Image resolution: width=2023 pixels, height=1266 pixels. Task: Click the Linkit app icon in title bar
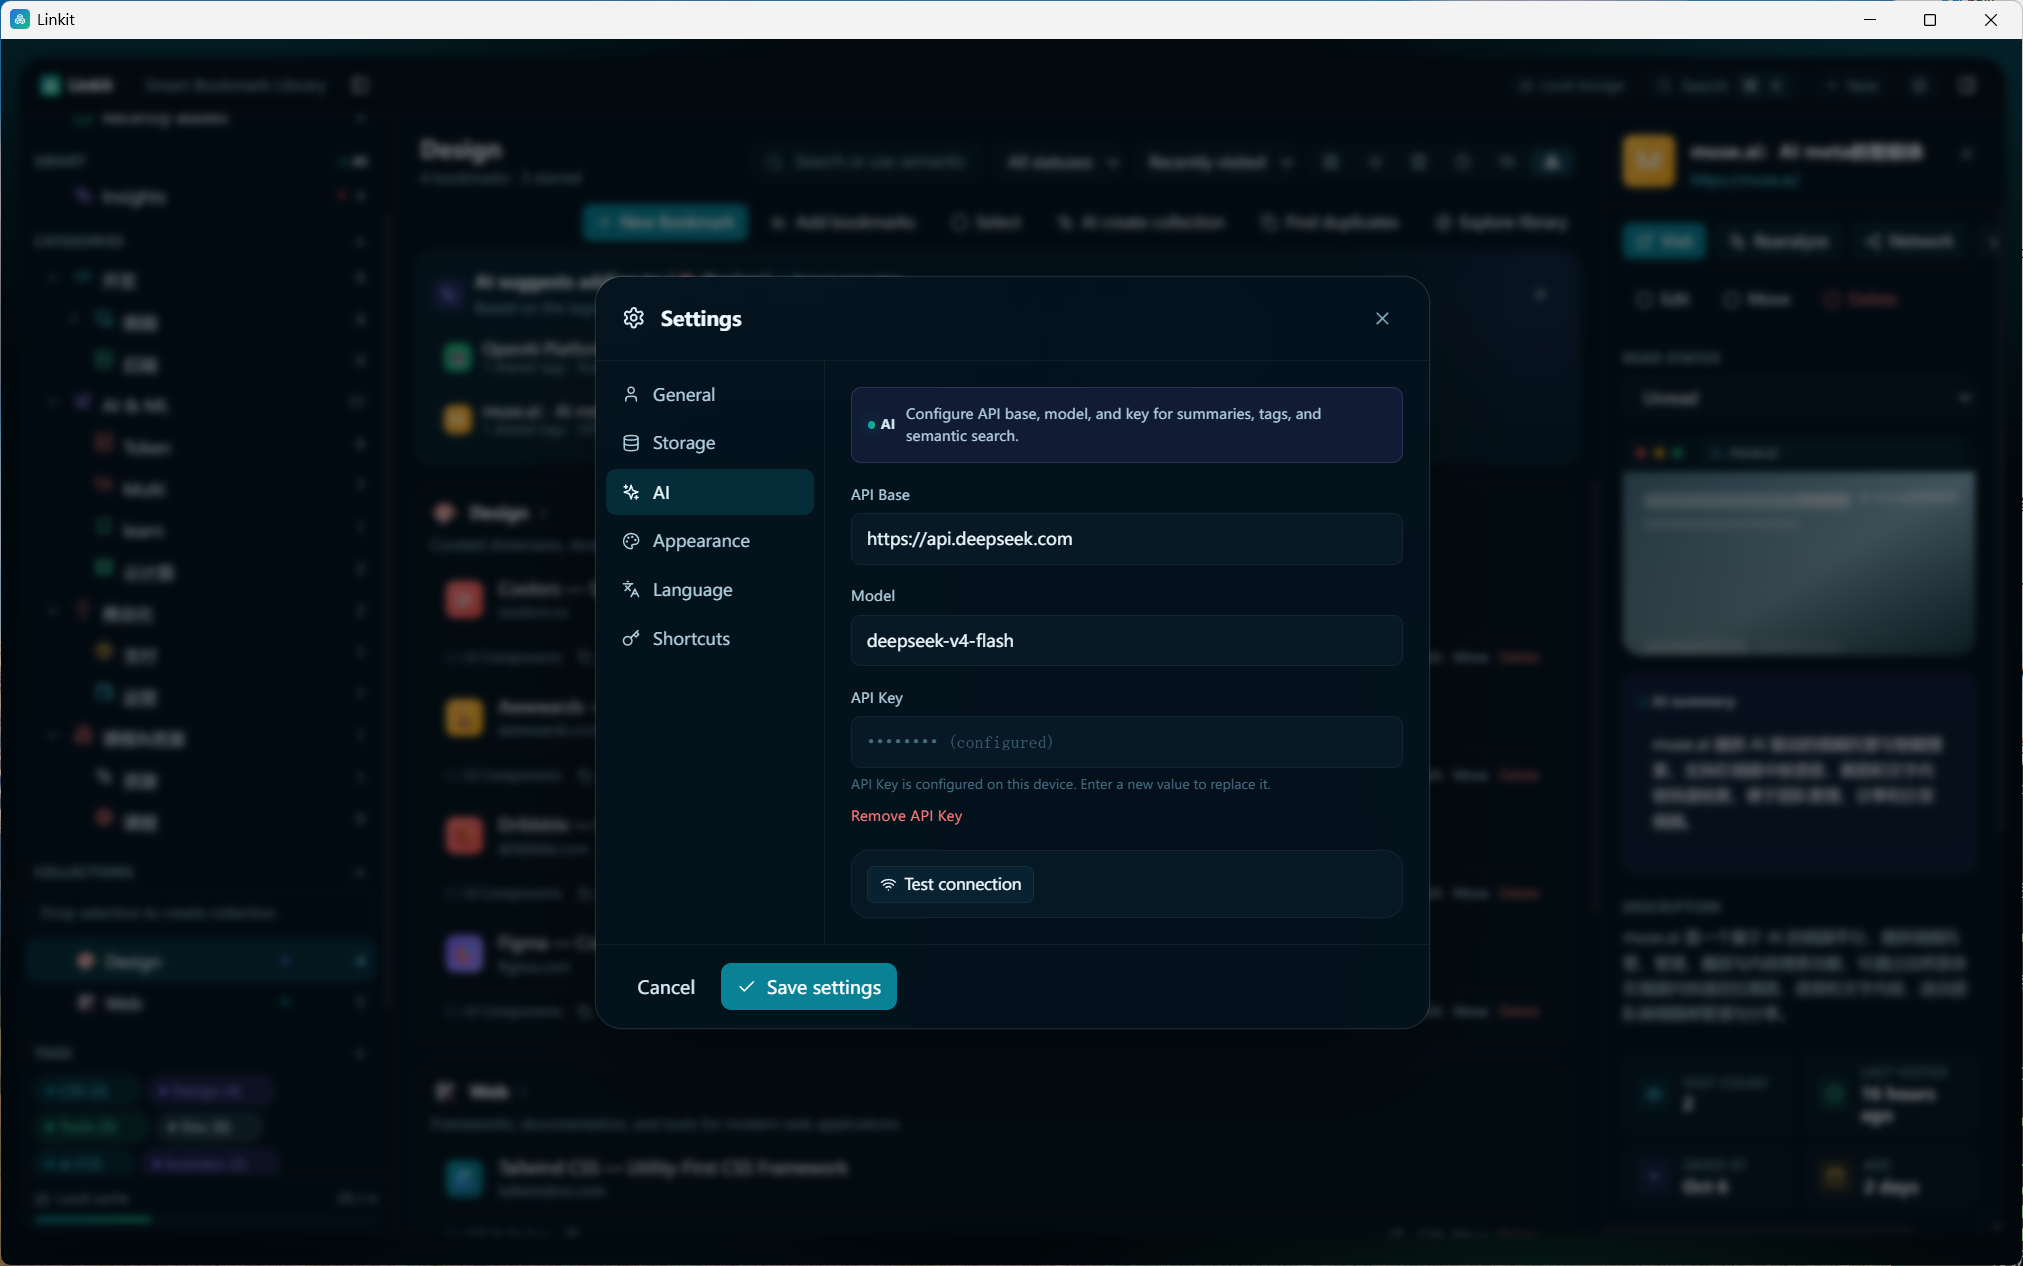coord(20,19)
